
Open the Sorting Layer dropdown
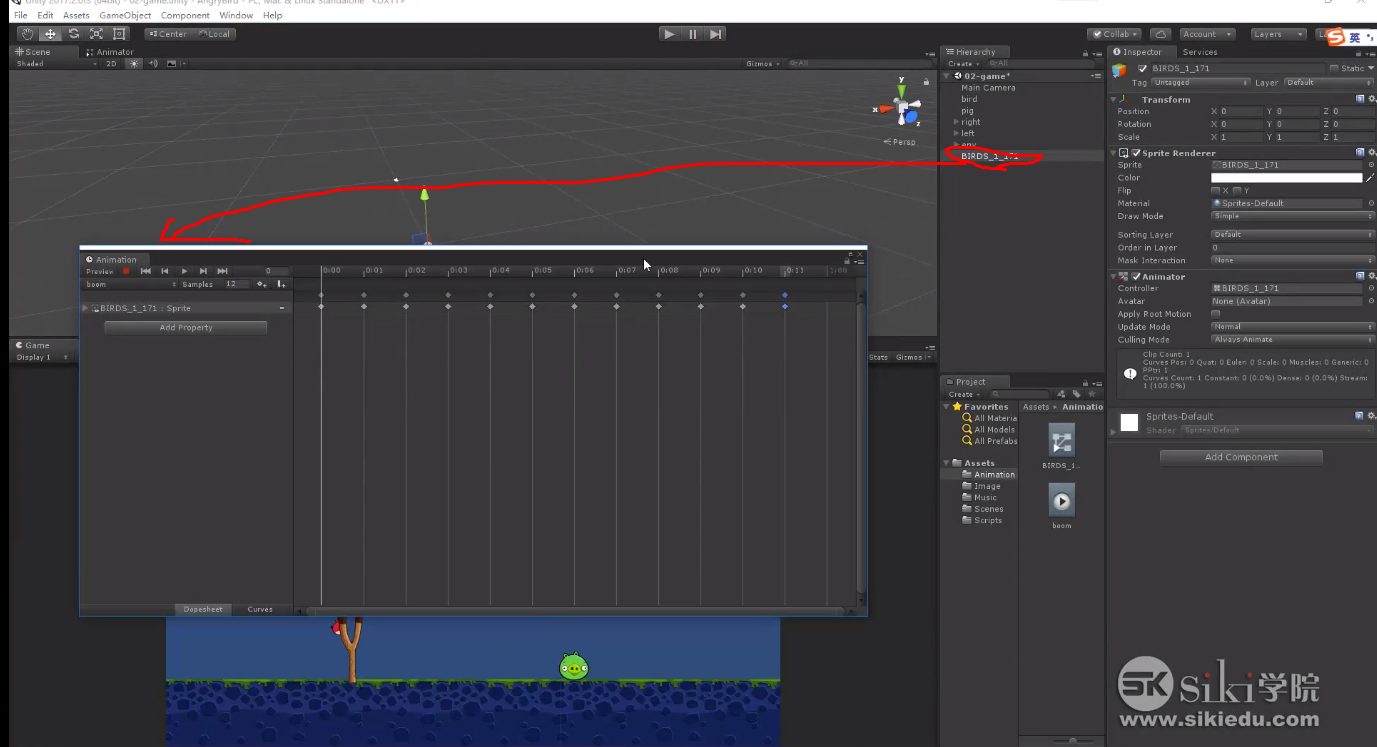[1292, 235]
